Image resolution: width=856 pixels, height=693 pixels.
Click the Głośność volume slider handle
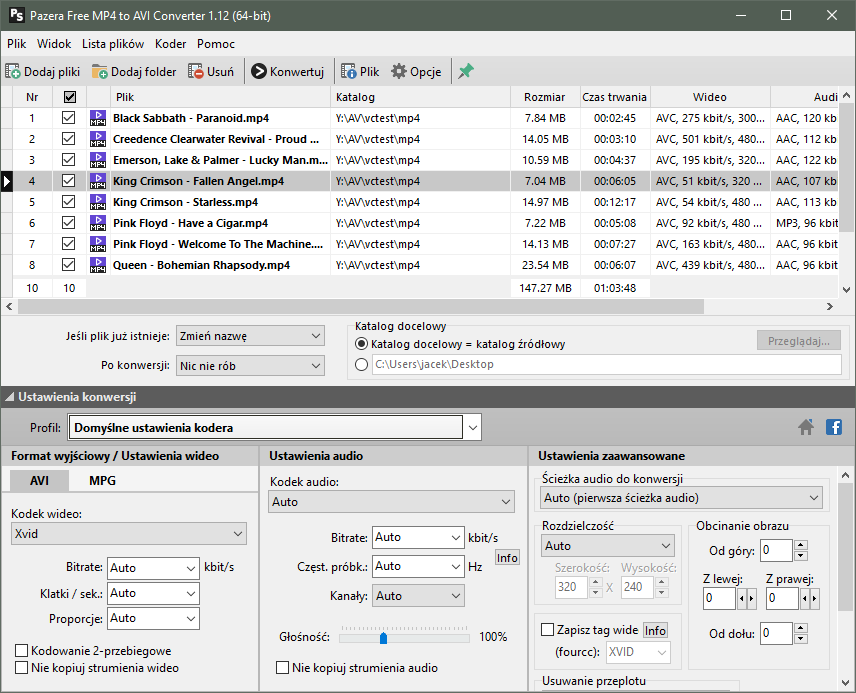[x=383, y=638]
